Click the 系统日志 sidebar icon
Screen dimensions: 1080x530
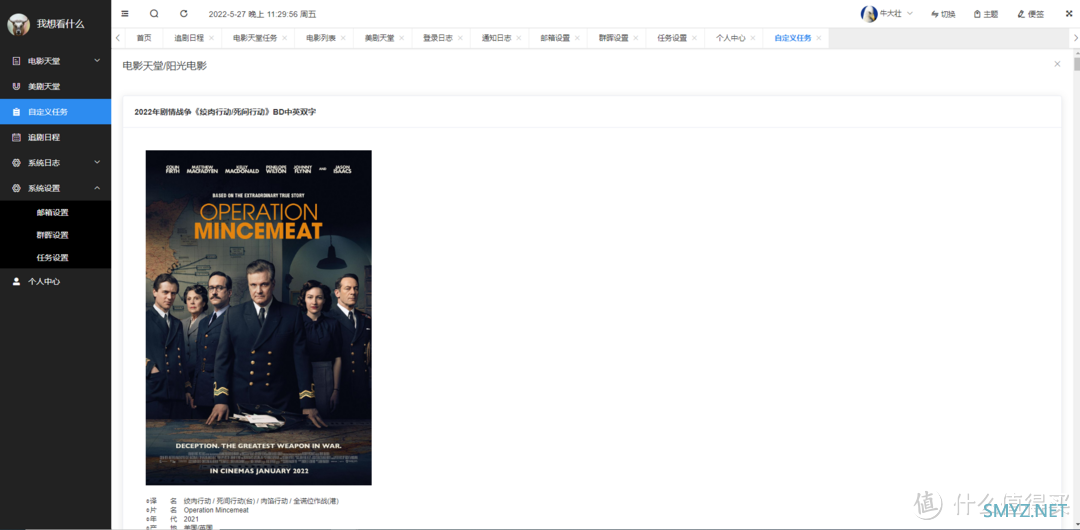pyautogui.click(x=17, y=163)
